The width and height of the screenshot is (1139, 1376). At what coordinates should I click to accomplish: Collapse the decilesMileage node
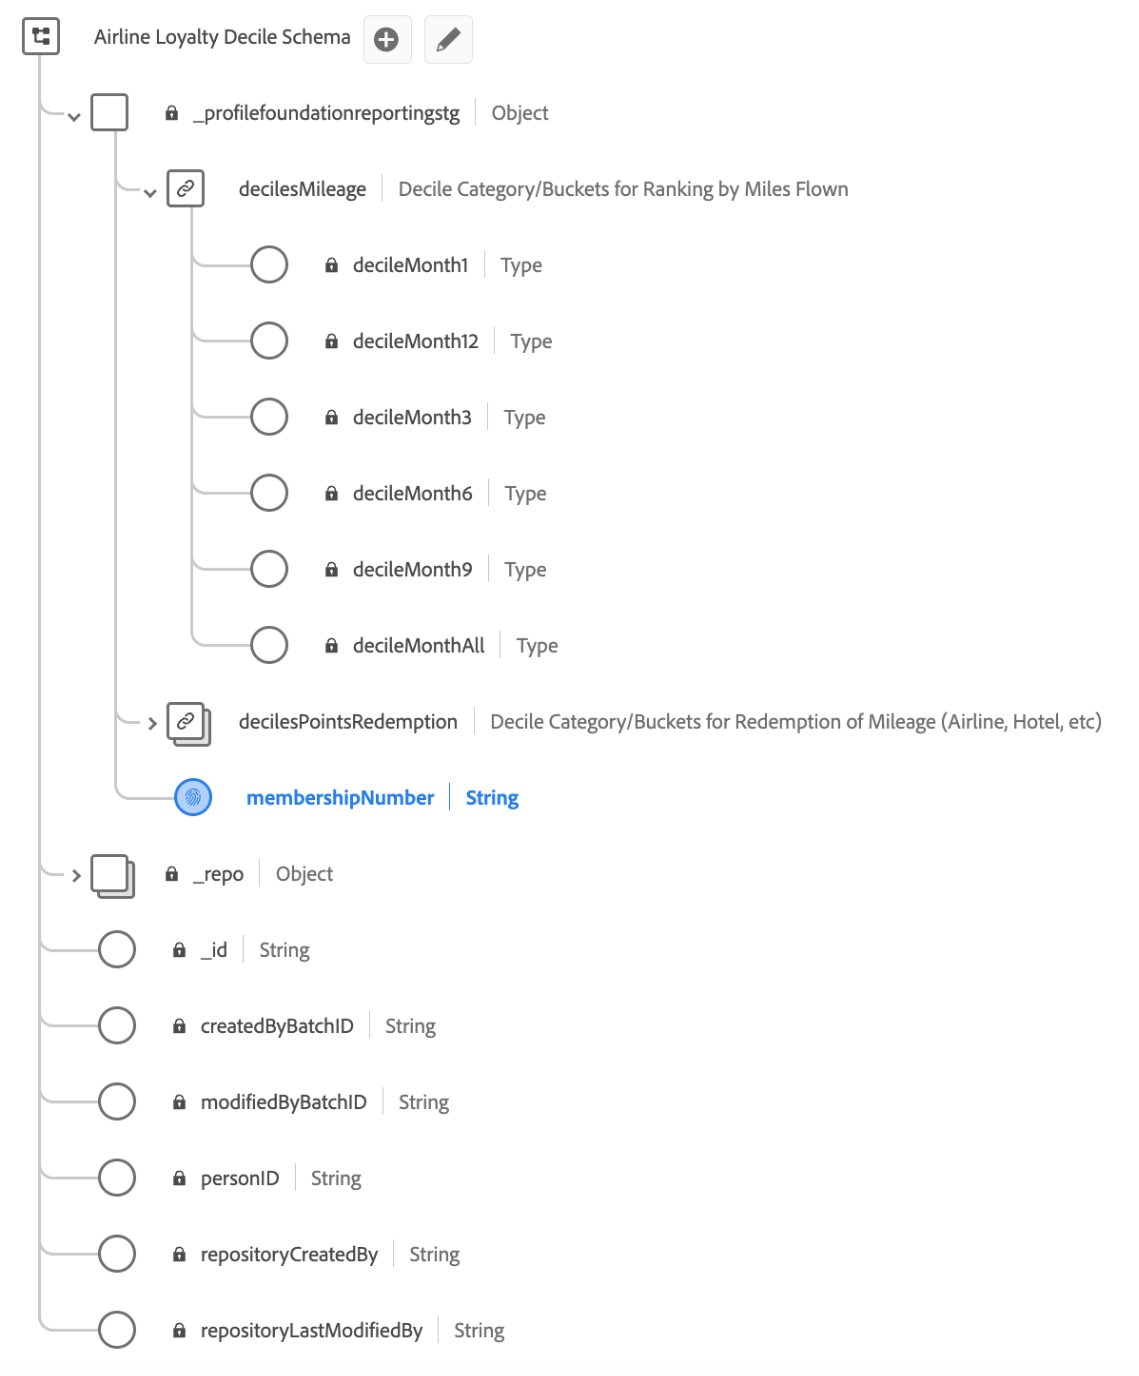click(x=150, y=193)
